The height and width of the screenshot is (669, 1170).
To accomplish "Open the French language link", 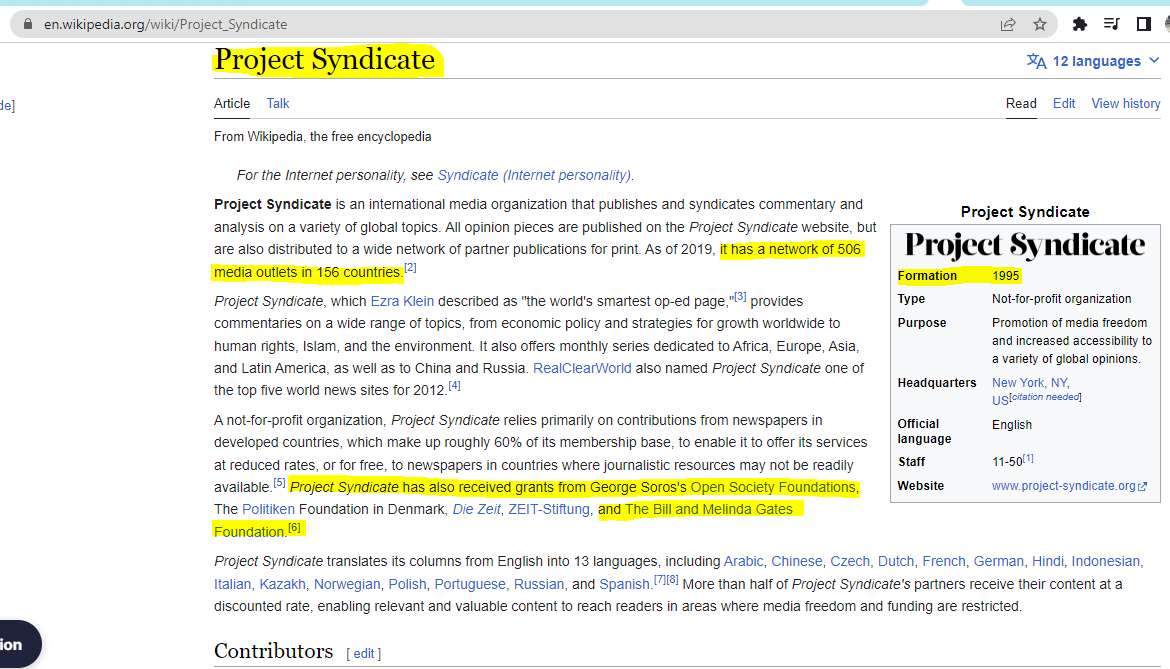I will pos(944,562).
